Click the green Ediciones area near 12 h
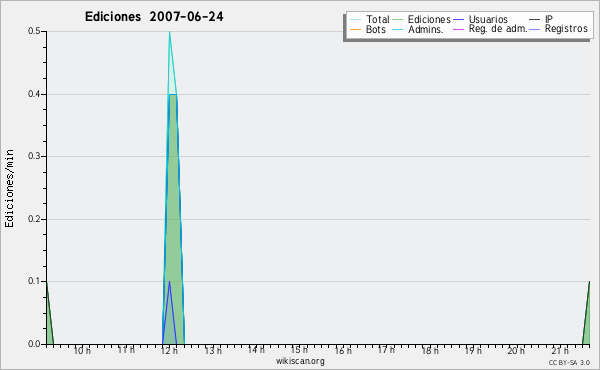 coord(173,218)
